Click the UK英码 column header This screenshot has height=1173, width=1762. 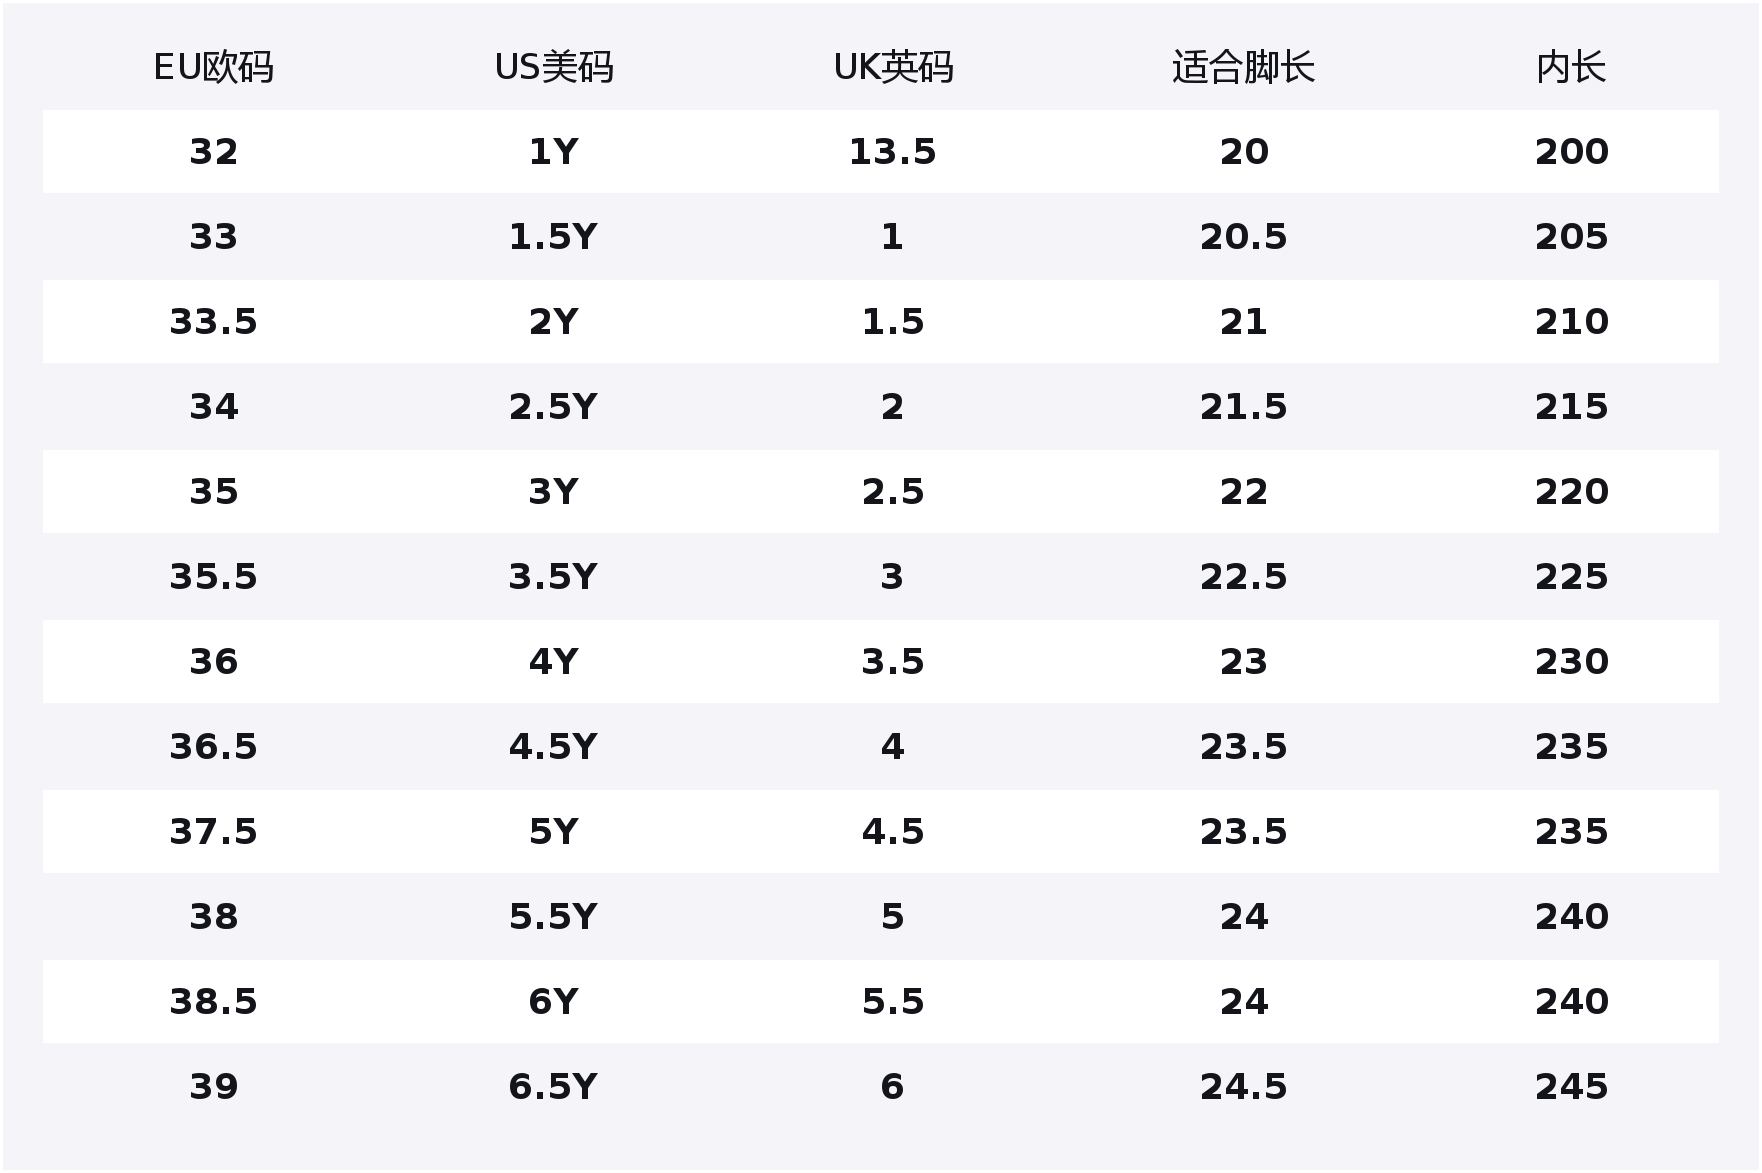coord(893,68)
